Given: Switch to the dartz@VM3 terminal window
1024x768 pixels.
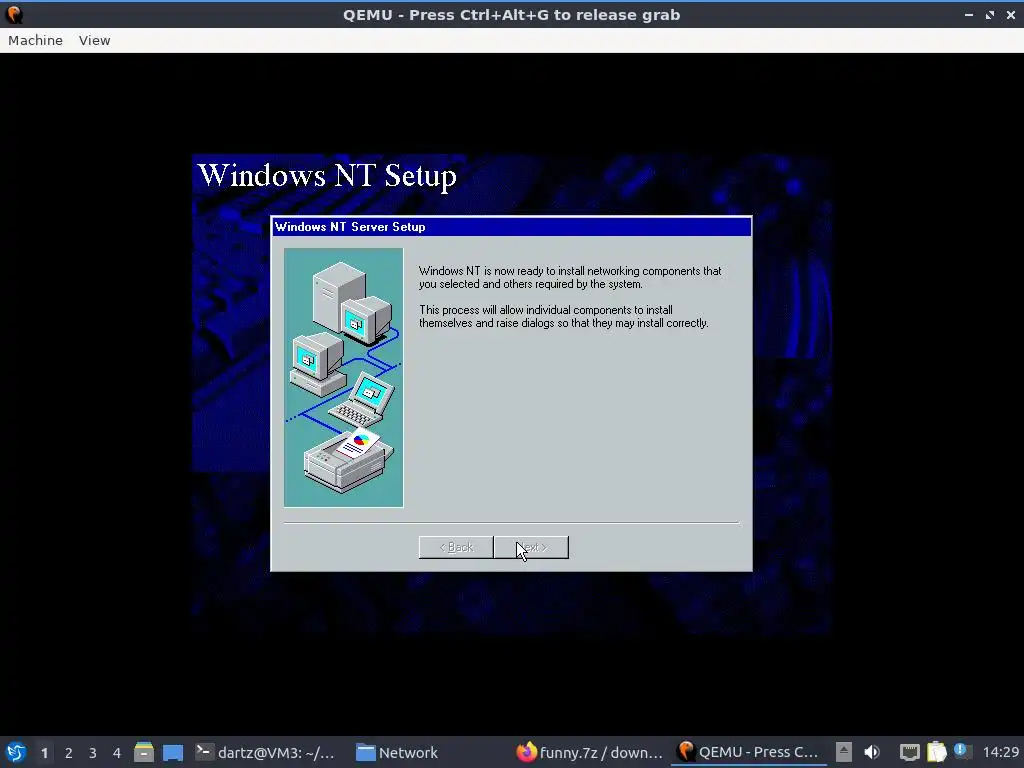Looking at the screenshot, I should coord(265,752).
